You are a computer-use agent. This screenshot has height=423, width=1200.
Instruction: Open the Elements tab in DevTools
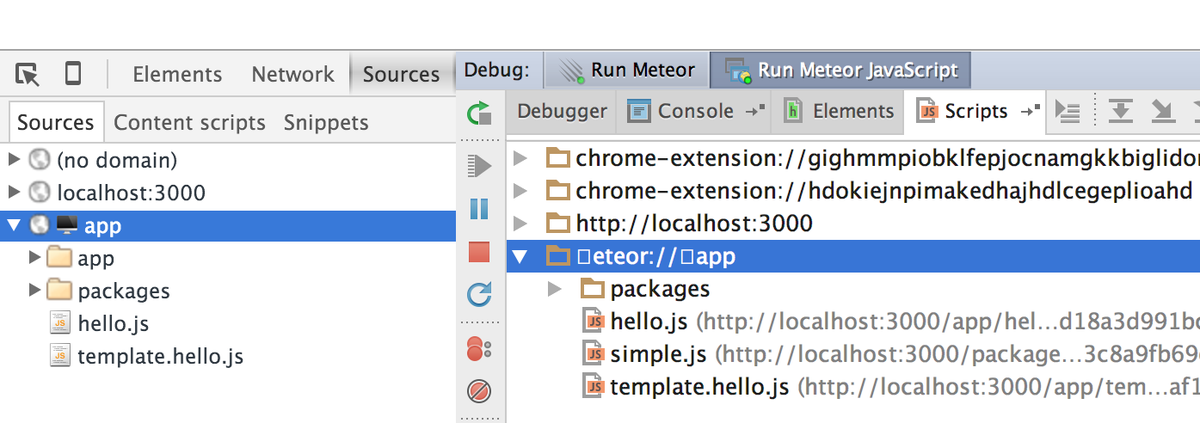point(177,74)
